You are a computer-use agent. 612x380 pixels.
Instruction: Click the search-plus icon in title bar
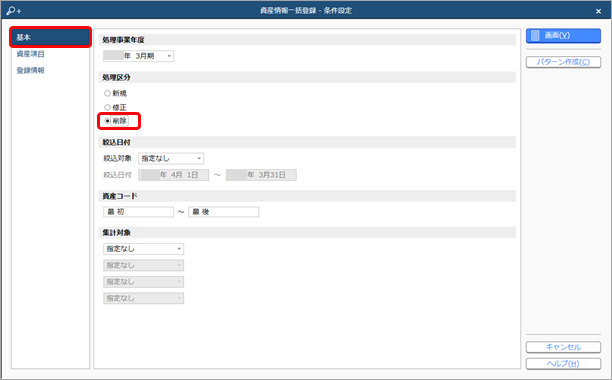click(14, 11)
